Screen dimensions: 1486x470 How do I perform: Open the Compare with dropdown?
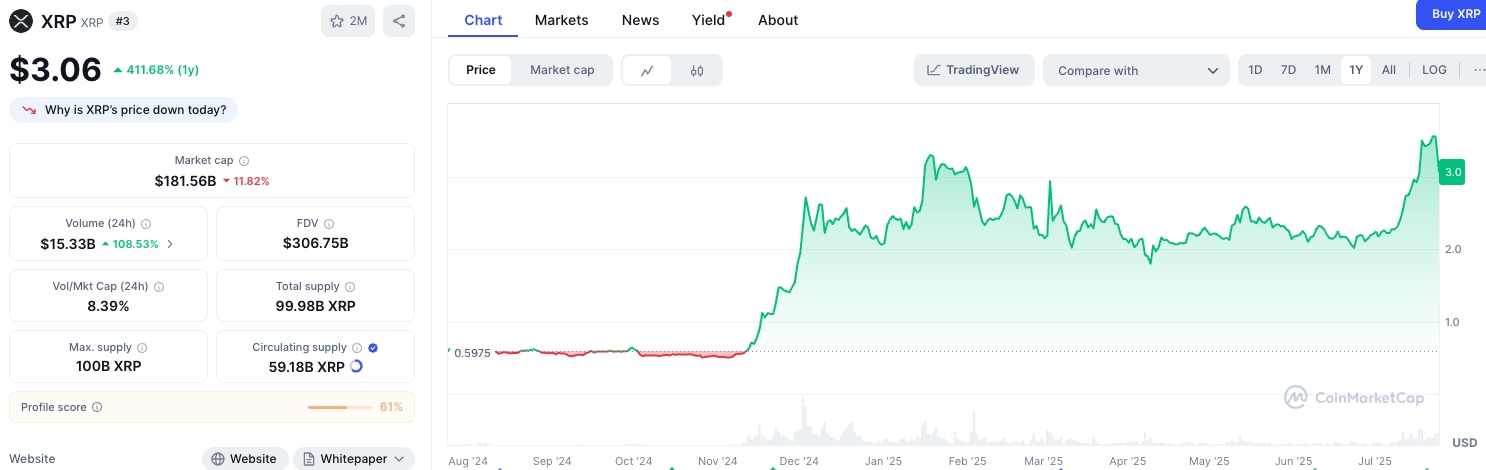pos(1137,70)
